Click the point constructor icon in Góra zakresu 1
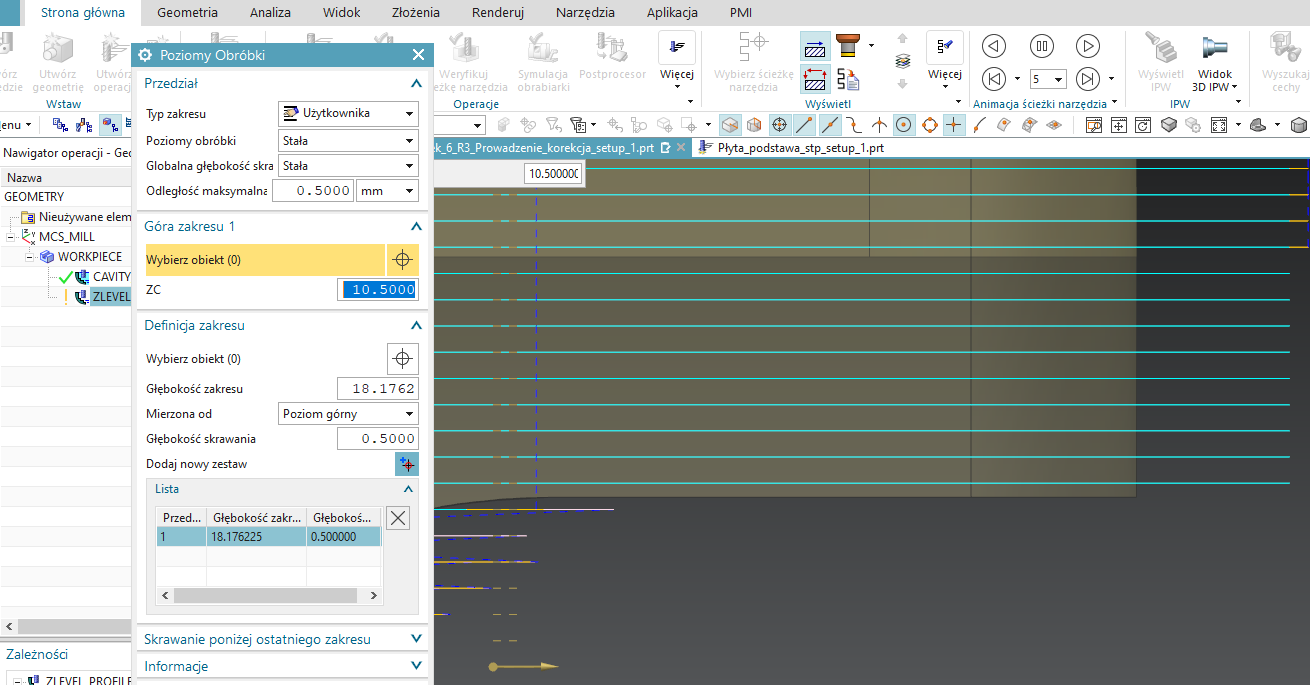Viewport: 1310px width, 685px height. click(402, 260)
